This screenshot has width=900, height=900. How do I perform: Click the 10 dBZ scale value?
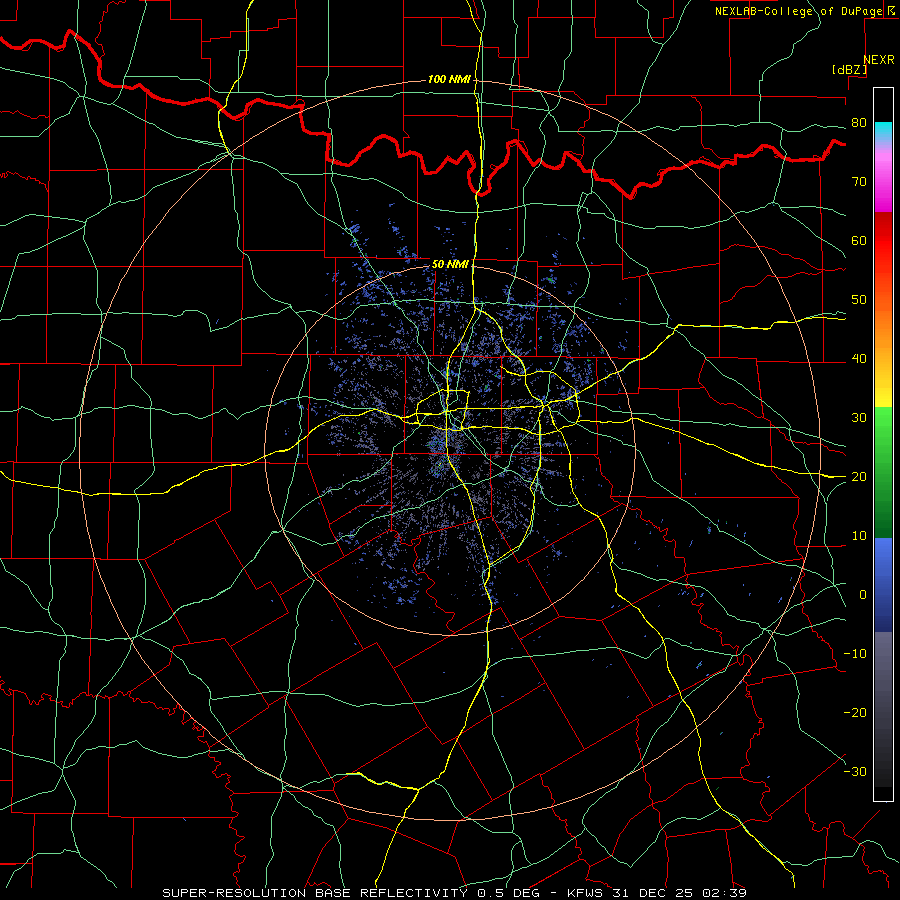pos(859,536)
